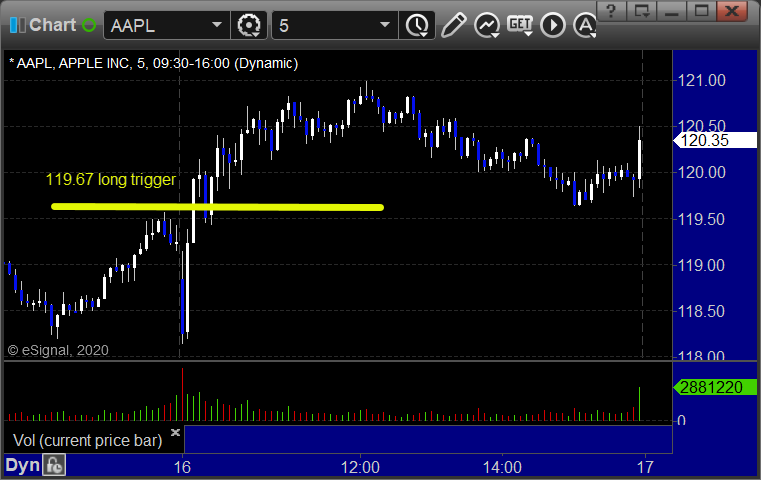Click the 14:00 time axis label
761x480 pixels.
click(502, 467)
